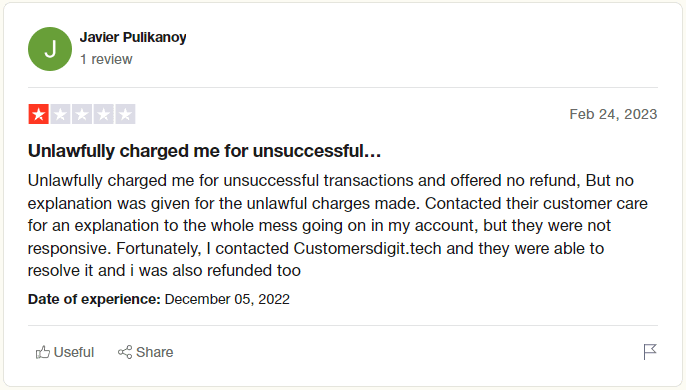The width and height of the screenshot is (686, 390).
Task: Click the thumbs-up Useful icon
Action: (x=42, y=352)
